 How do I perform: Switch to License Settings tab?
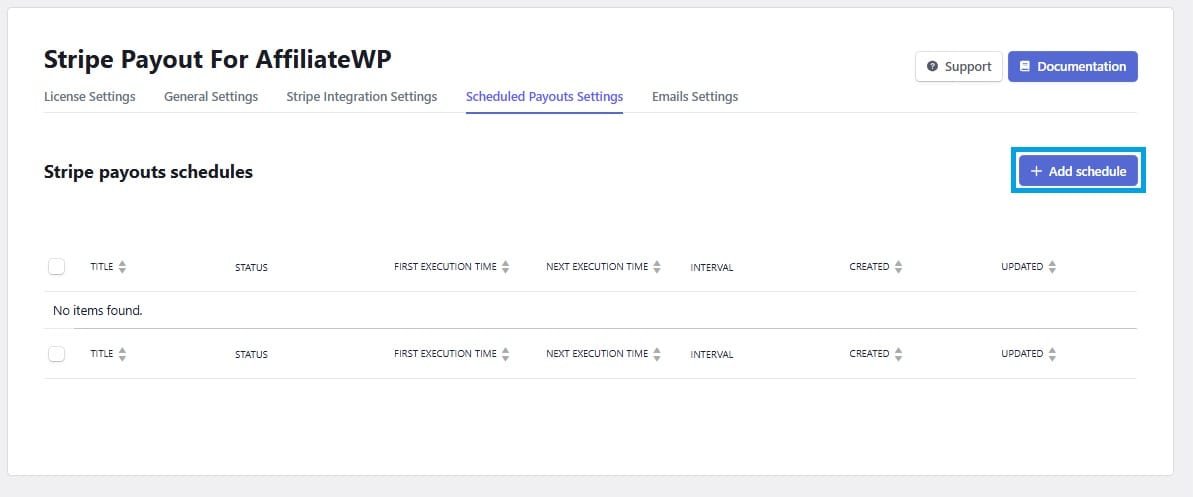[90, 97]
